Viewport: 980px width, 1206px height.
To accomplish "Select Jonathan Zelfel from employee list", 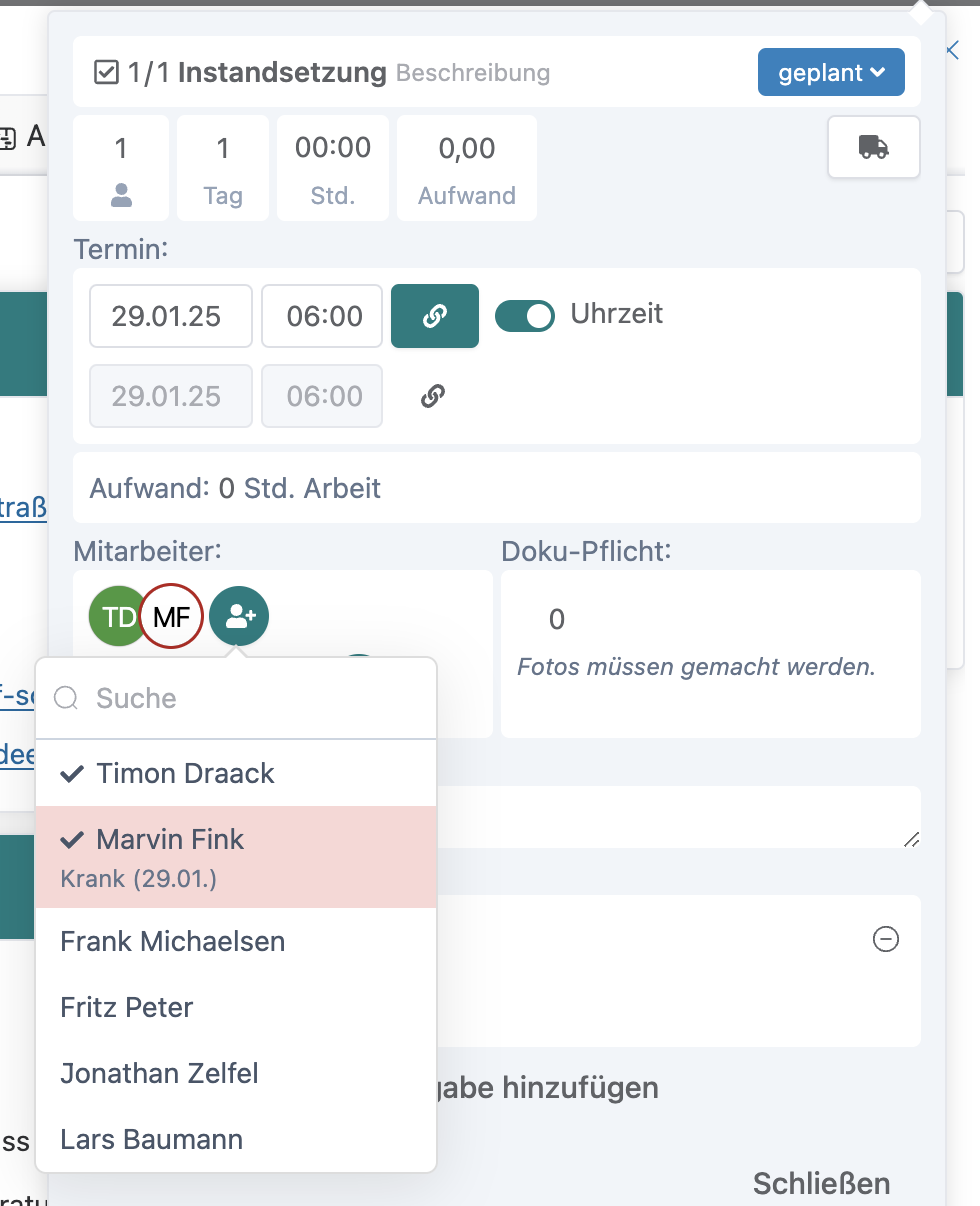I will pos(159,1073).
